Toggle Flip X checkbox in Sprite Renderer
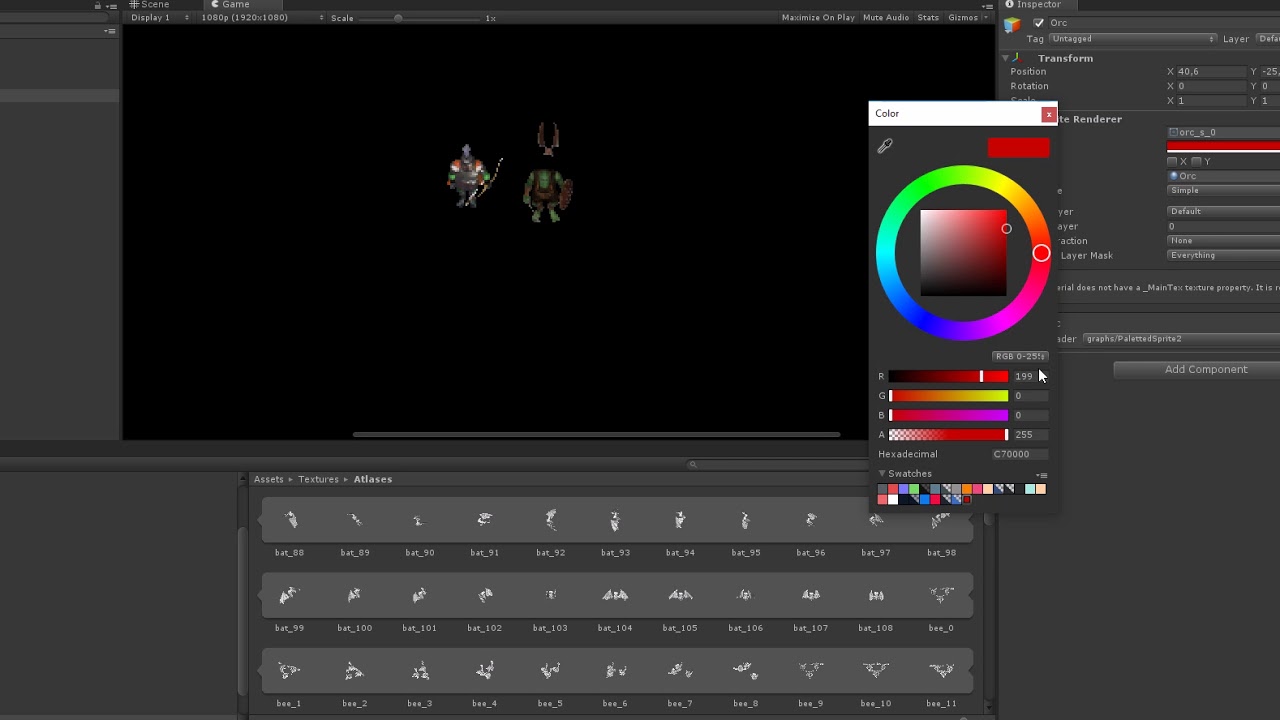The height and width of the screenshot is (720, 1280). pyautogui.click(x=1172, y=162)
